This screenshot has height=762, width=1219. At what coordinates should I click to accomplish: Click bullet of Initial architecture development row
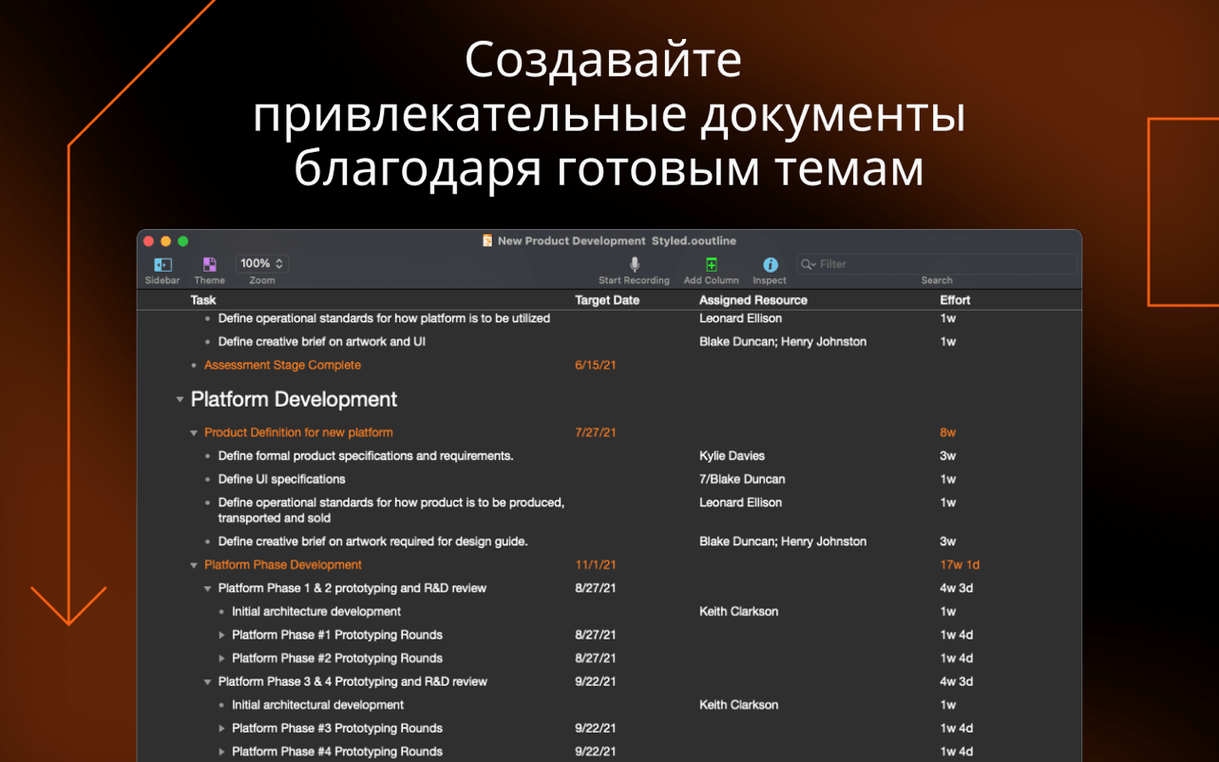point(222,612)
